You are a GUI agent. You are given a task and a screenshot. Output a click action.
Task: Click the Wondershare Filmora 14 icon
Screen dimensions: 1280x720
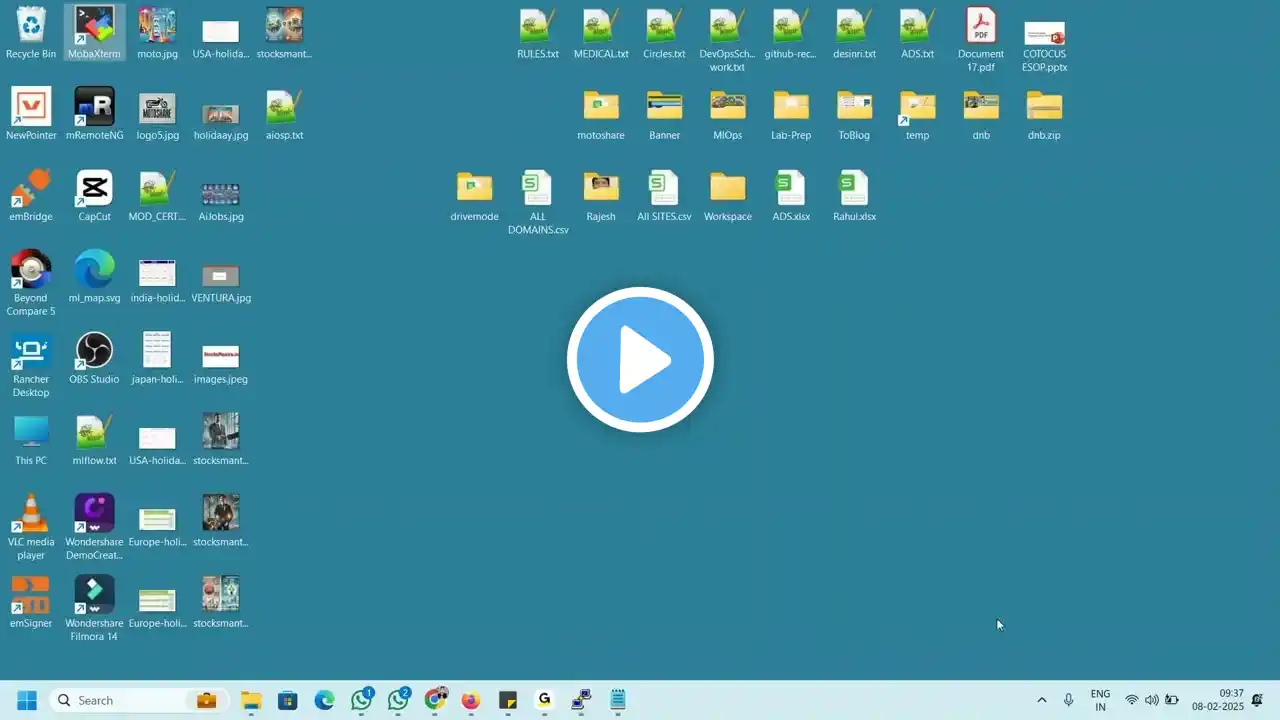tap(94, 608)
